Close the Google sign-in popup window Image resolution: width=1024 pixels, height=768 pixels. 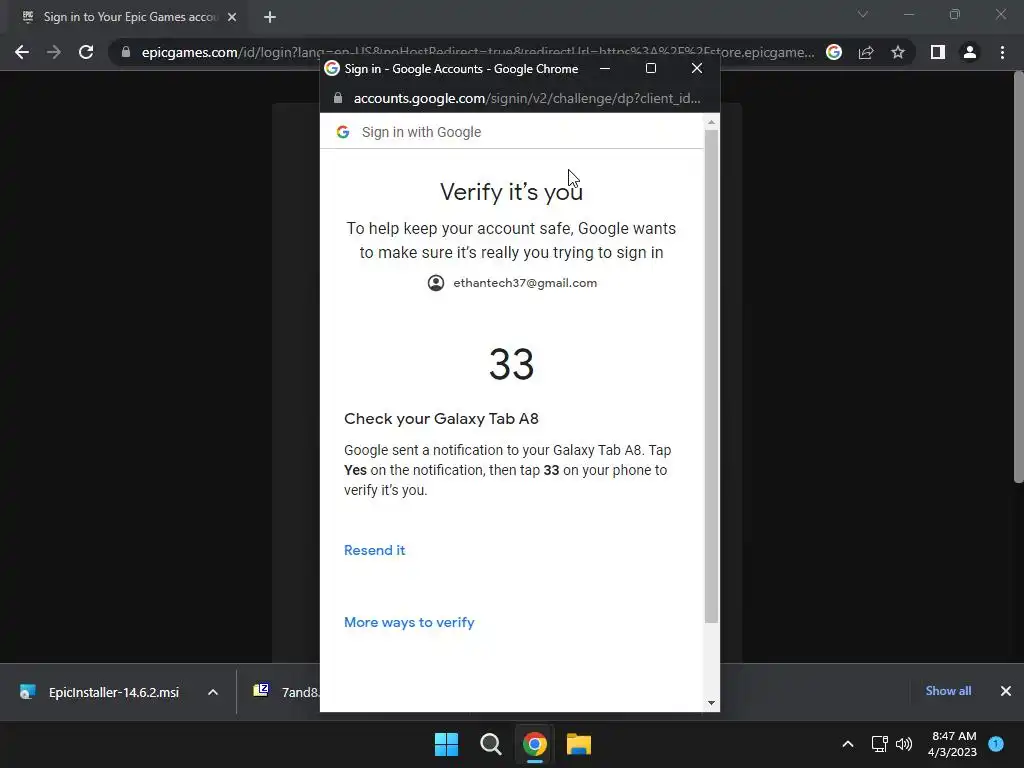pos(697,68)
